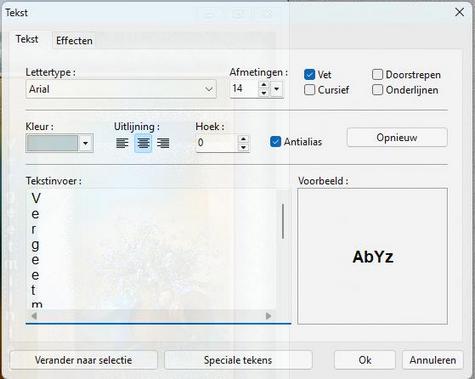Click the AbYz preview box

coord(373,256)
